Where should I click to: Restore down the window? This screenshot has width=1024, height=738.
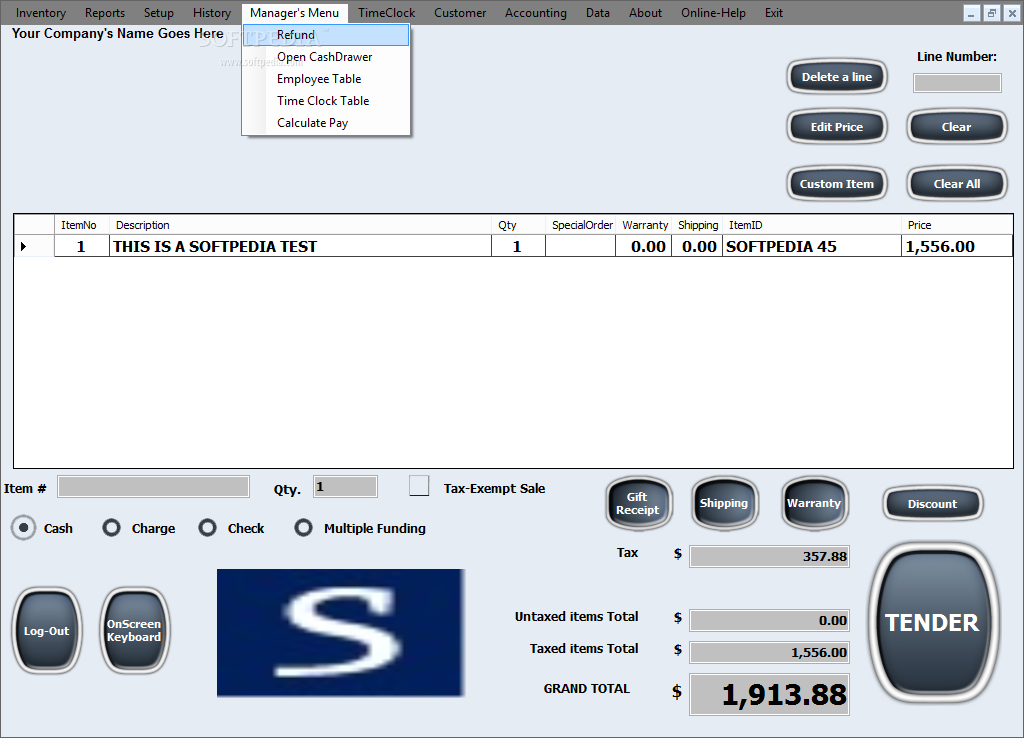(992, 13)
